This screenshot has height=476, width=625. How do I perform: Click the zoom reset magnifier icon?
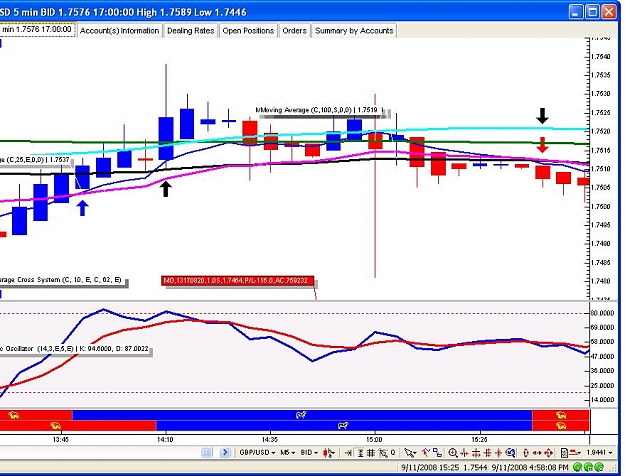tap(510, 452)
